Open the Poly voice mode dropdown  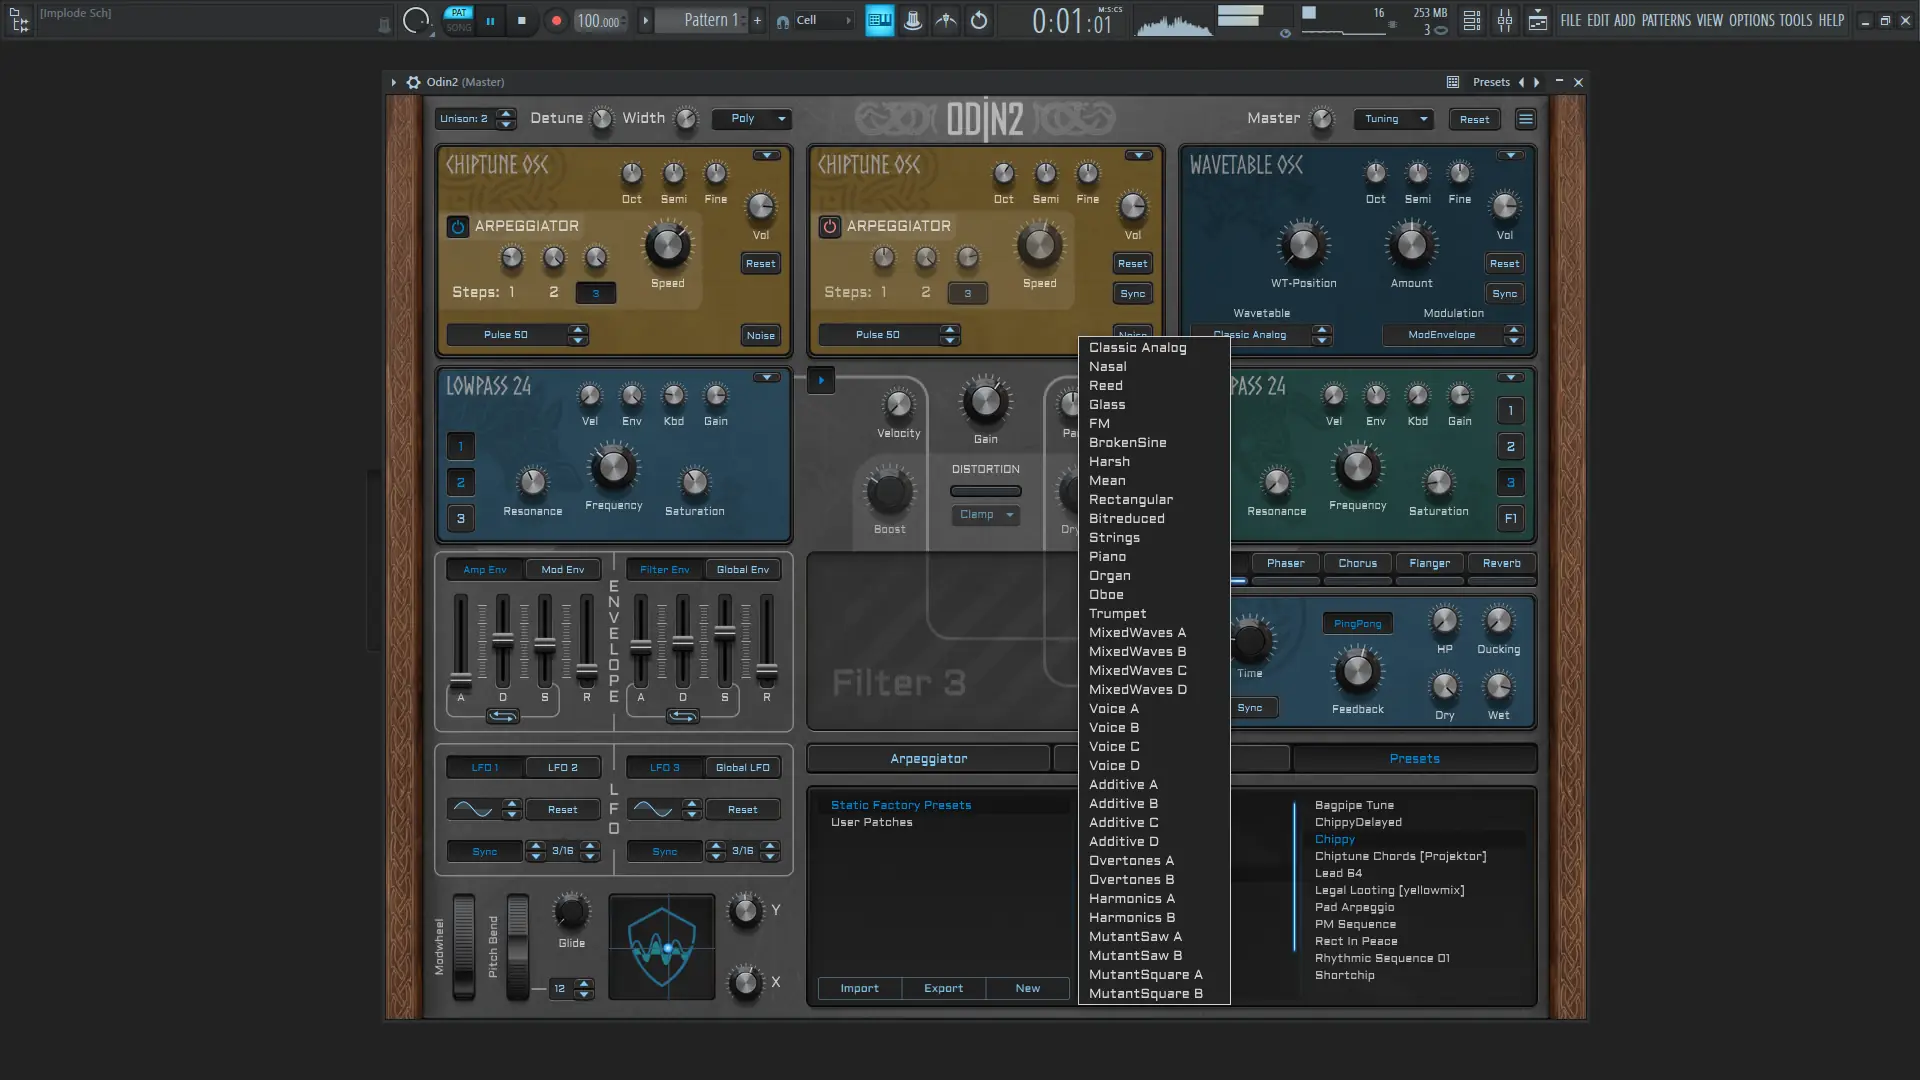coord(752,119)
